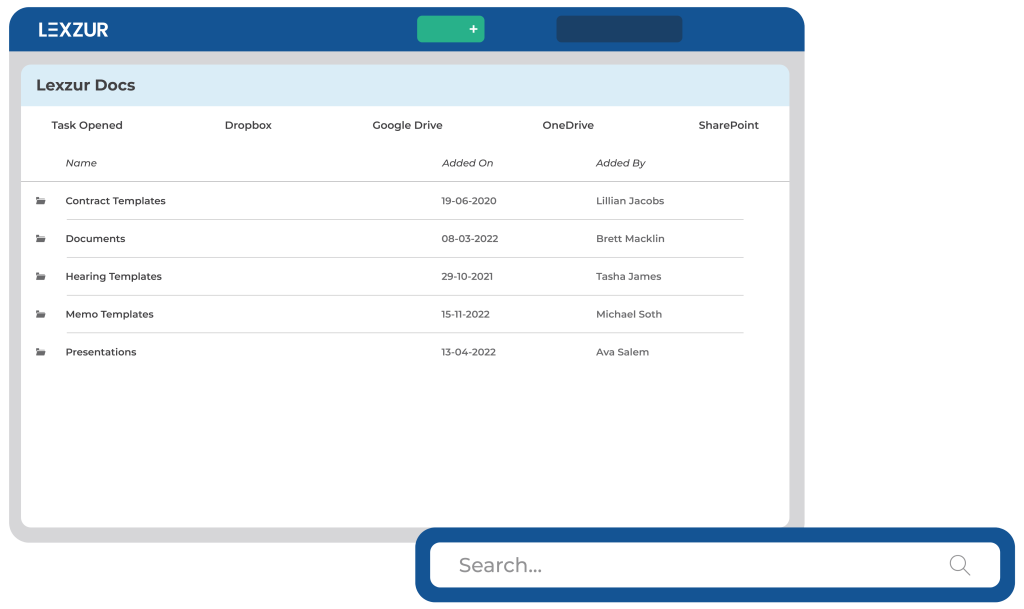
Task: Sort by the Added On column header
Action: (x=467, y=163)
